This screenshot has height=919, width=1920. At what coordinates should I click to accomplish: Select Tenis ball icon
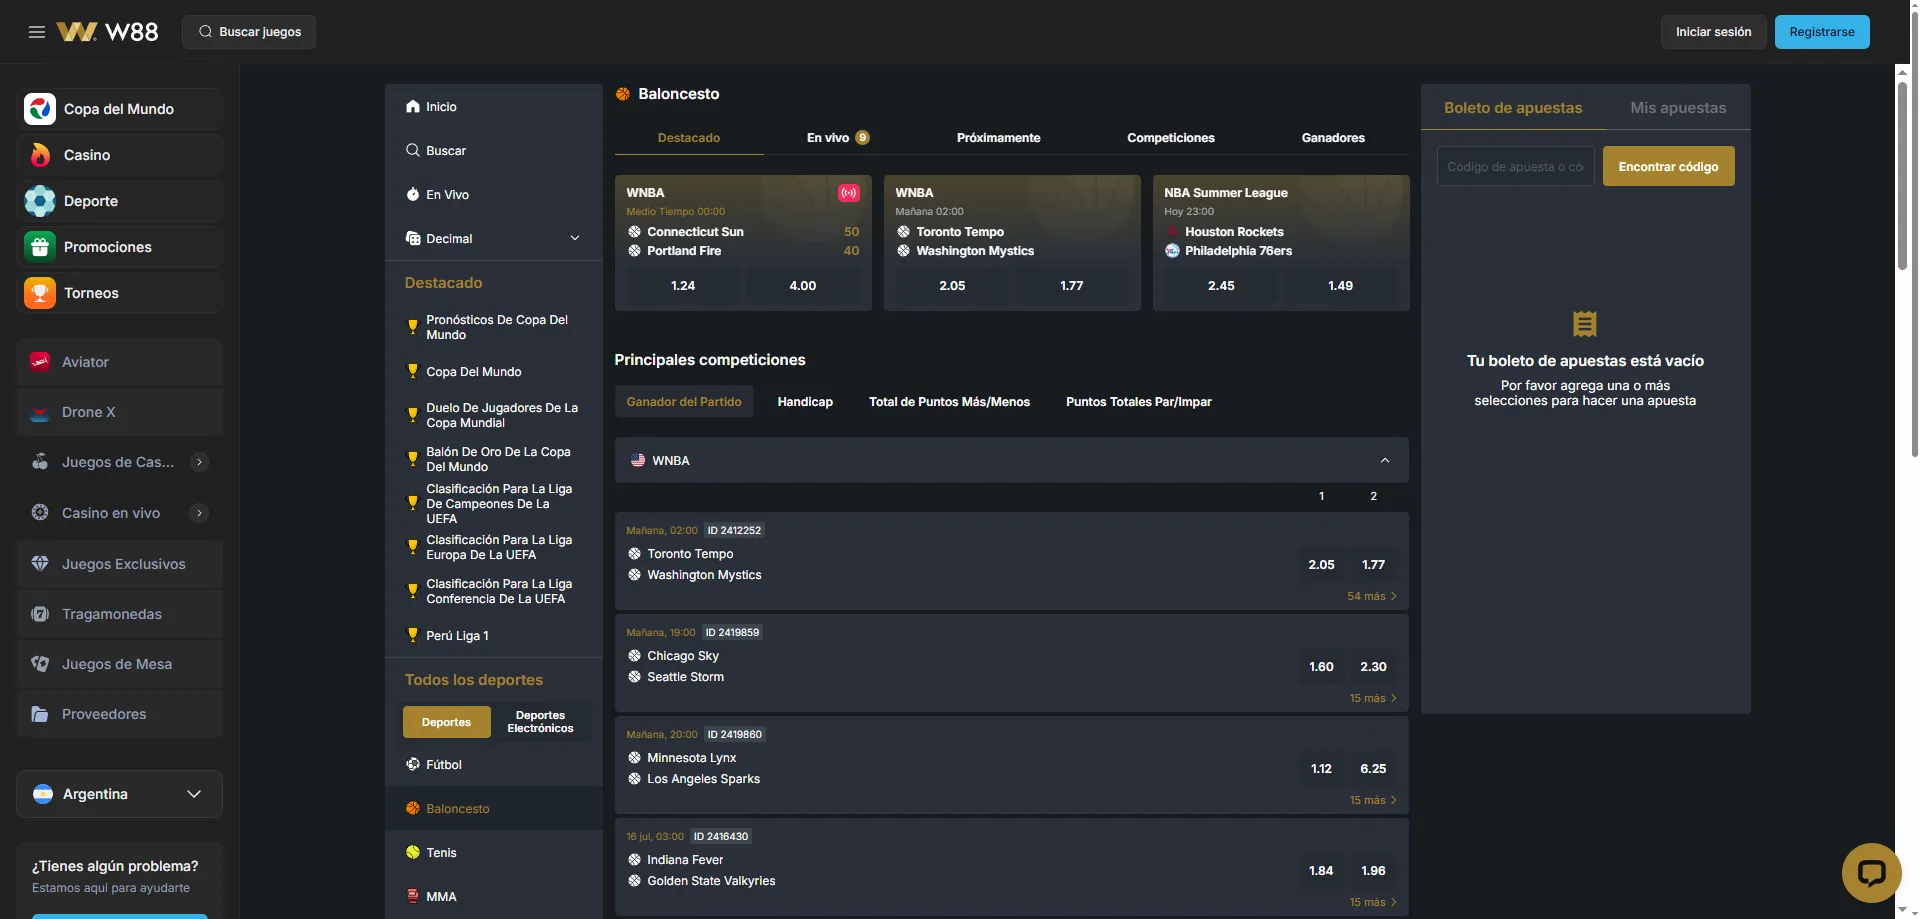click(413, 852)
